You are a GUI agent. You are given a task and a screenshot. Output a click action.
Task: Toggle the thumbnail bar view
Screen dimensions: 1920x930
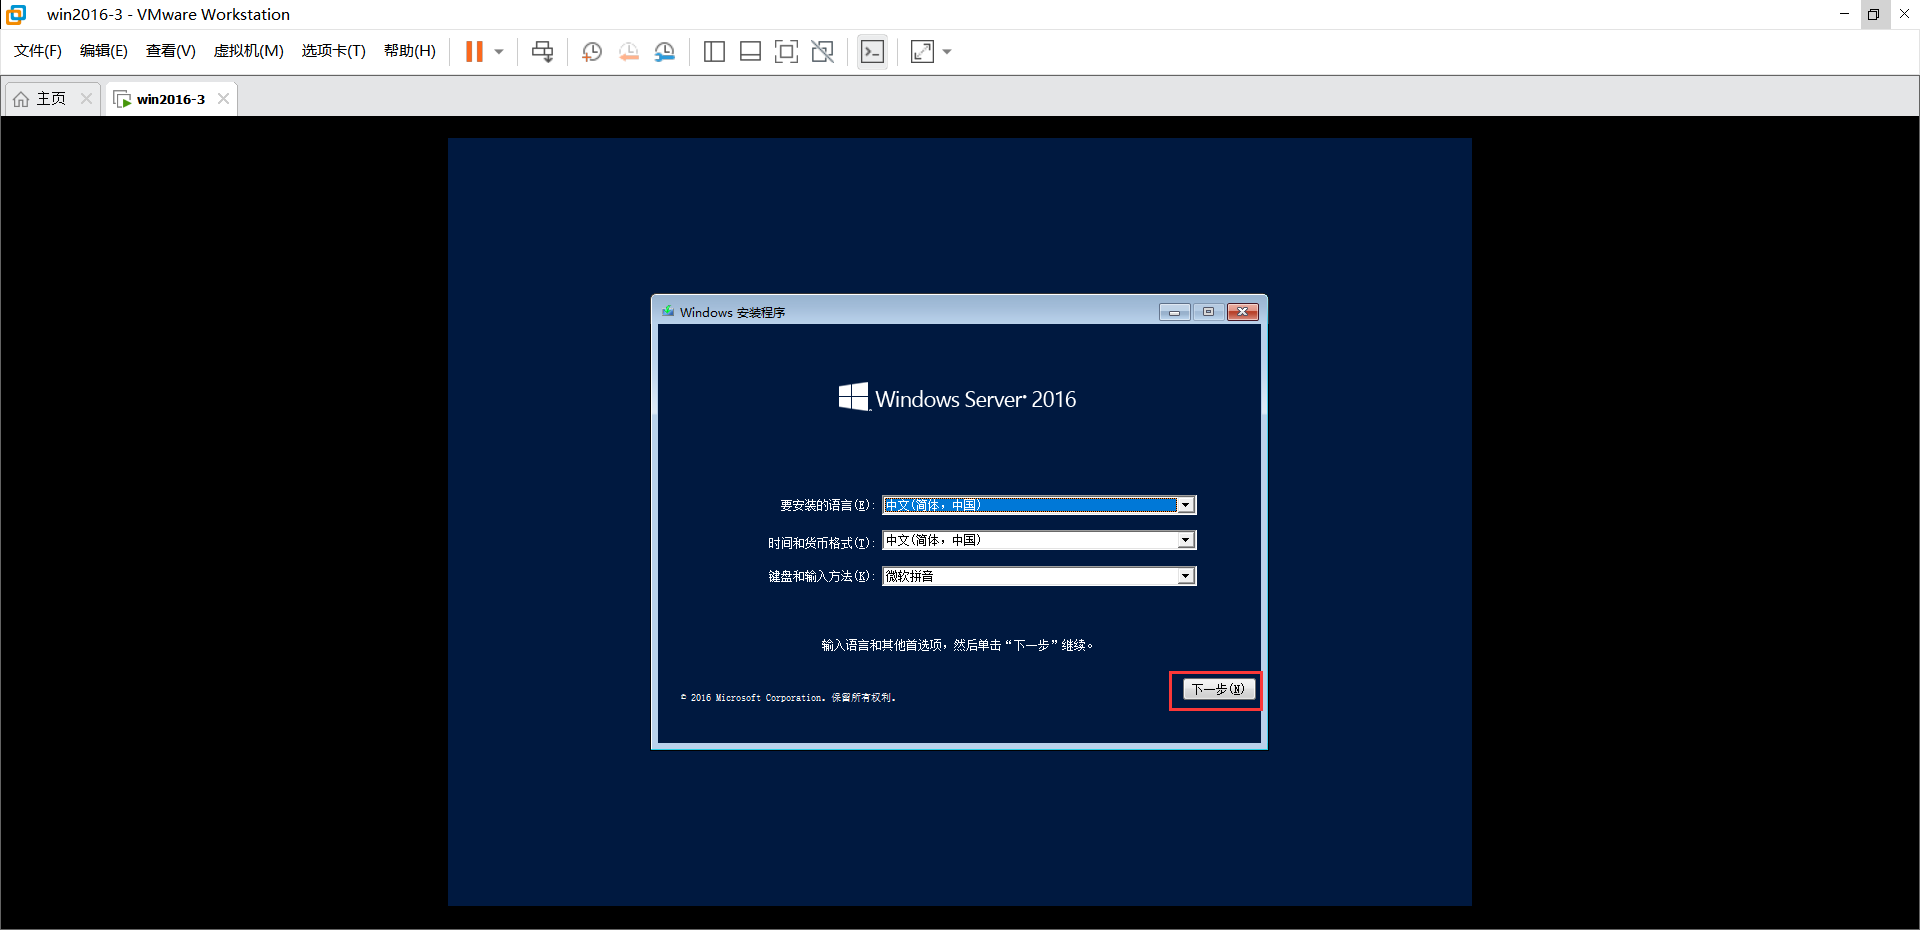tap(750, 51)
